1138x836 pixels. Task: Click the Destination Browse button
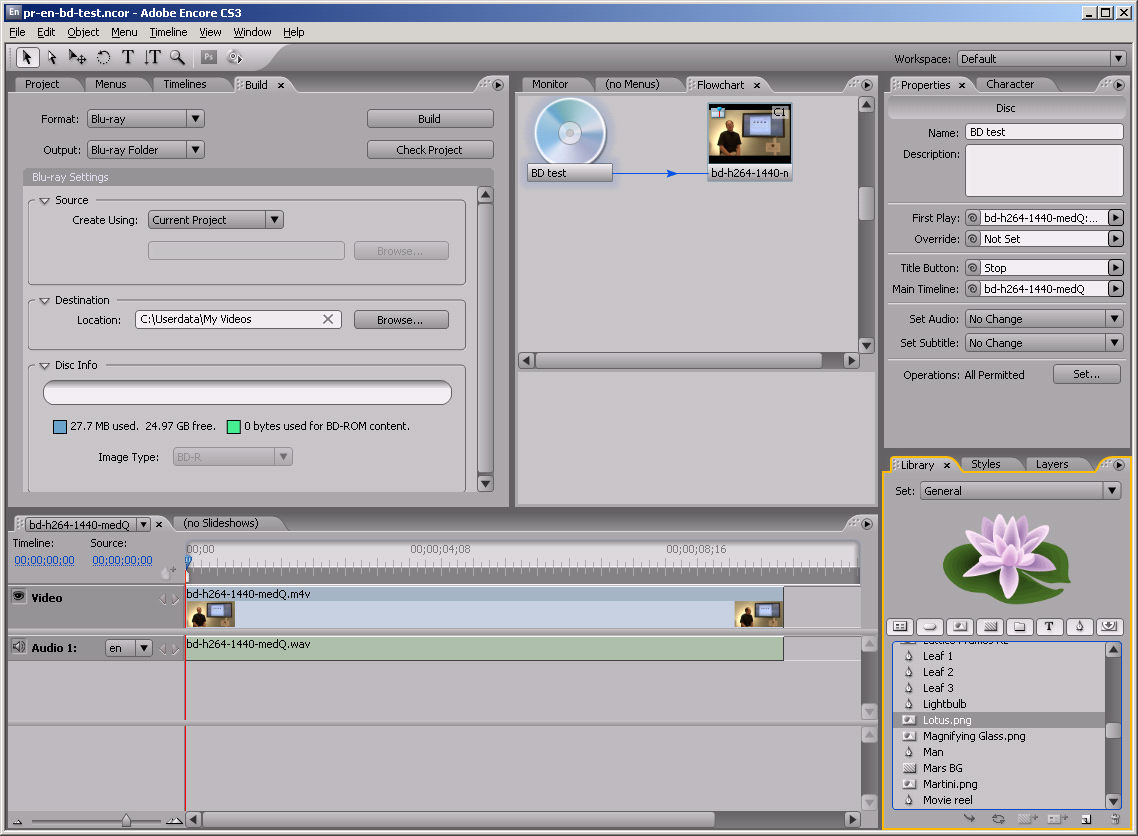pyautogui.click(x=401, y=319)
